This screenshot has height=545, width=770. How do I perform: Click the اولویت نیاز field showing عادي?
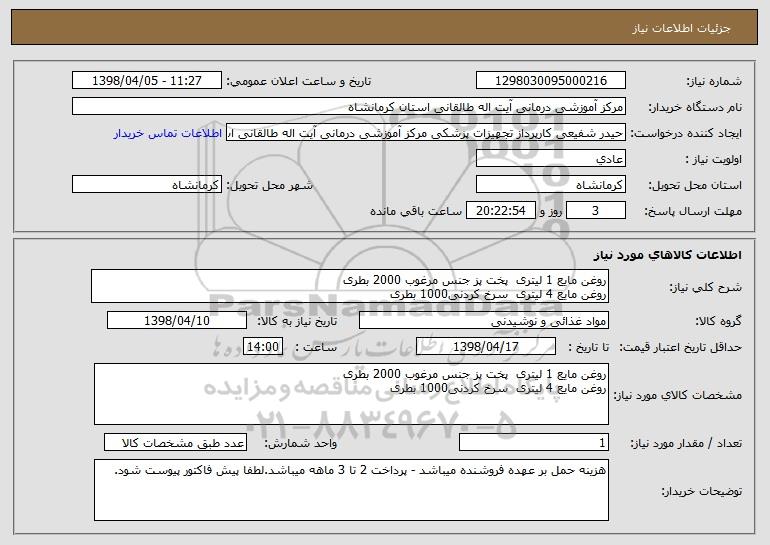[x=550, y=159]
